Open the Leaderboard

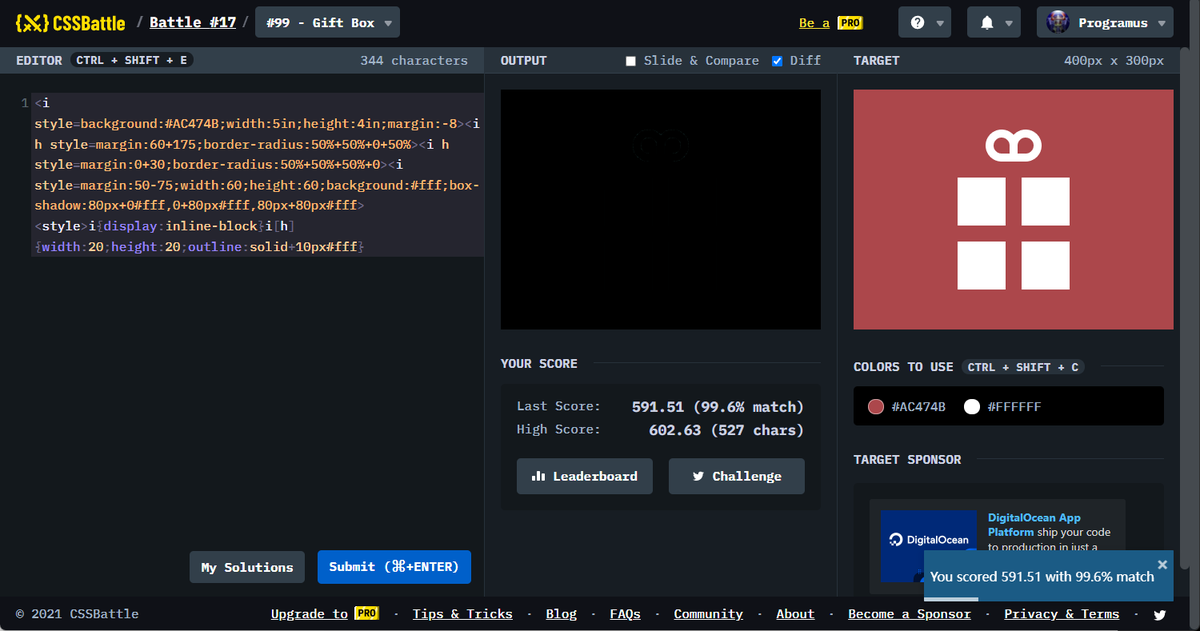[584, 476]
